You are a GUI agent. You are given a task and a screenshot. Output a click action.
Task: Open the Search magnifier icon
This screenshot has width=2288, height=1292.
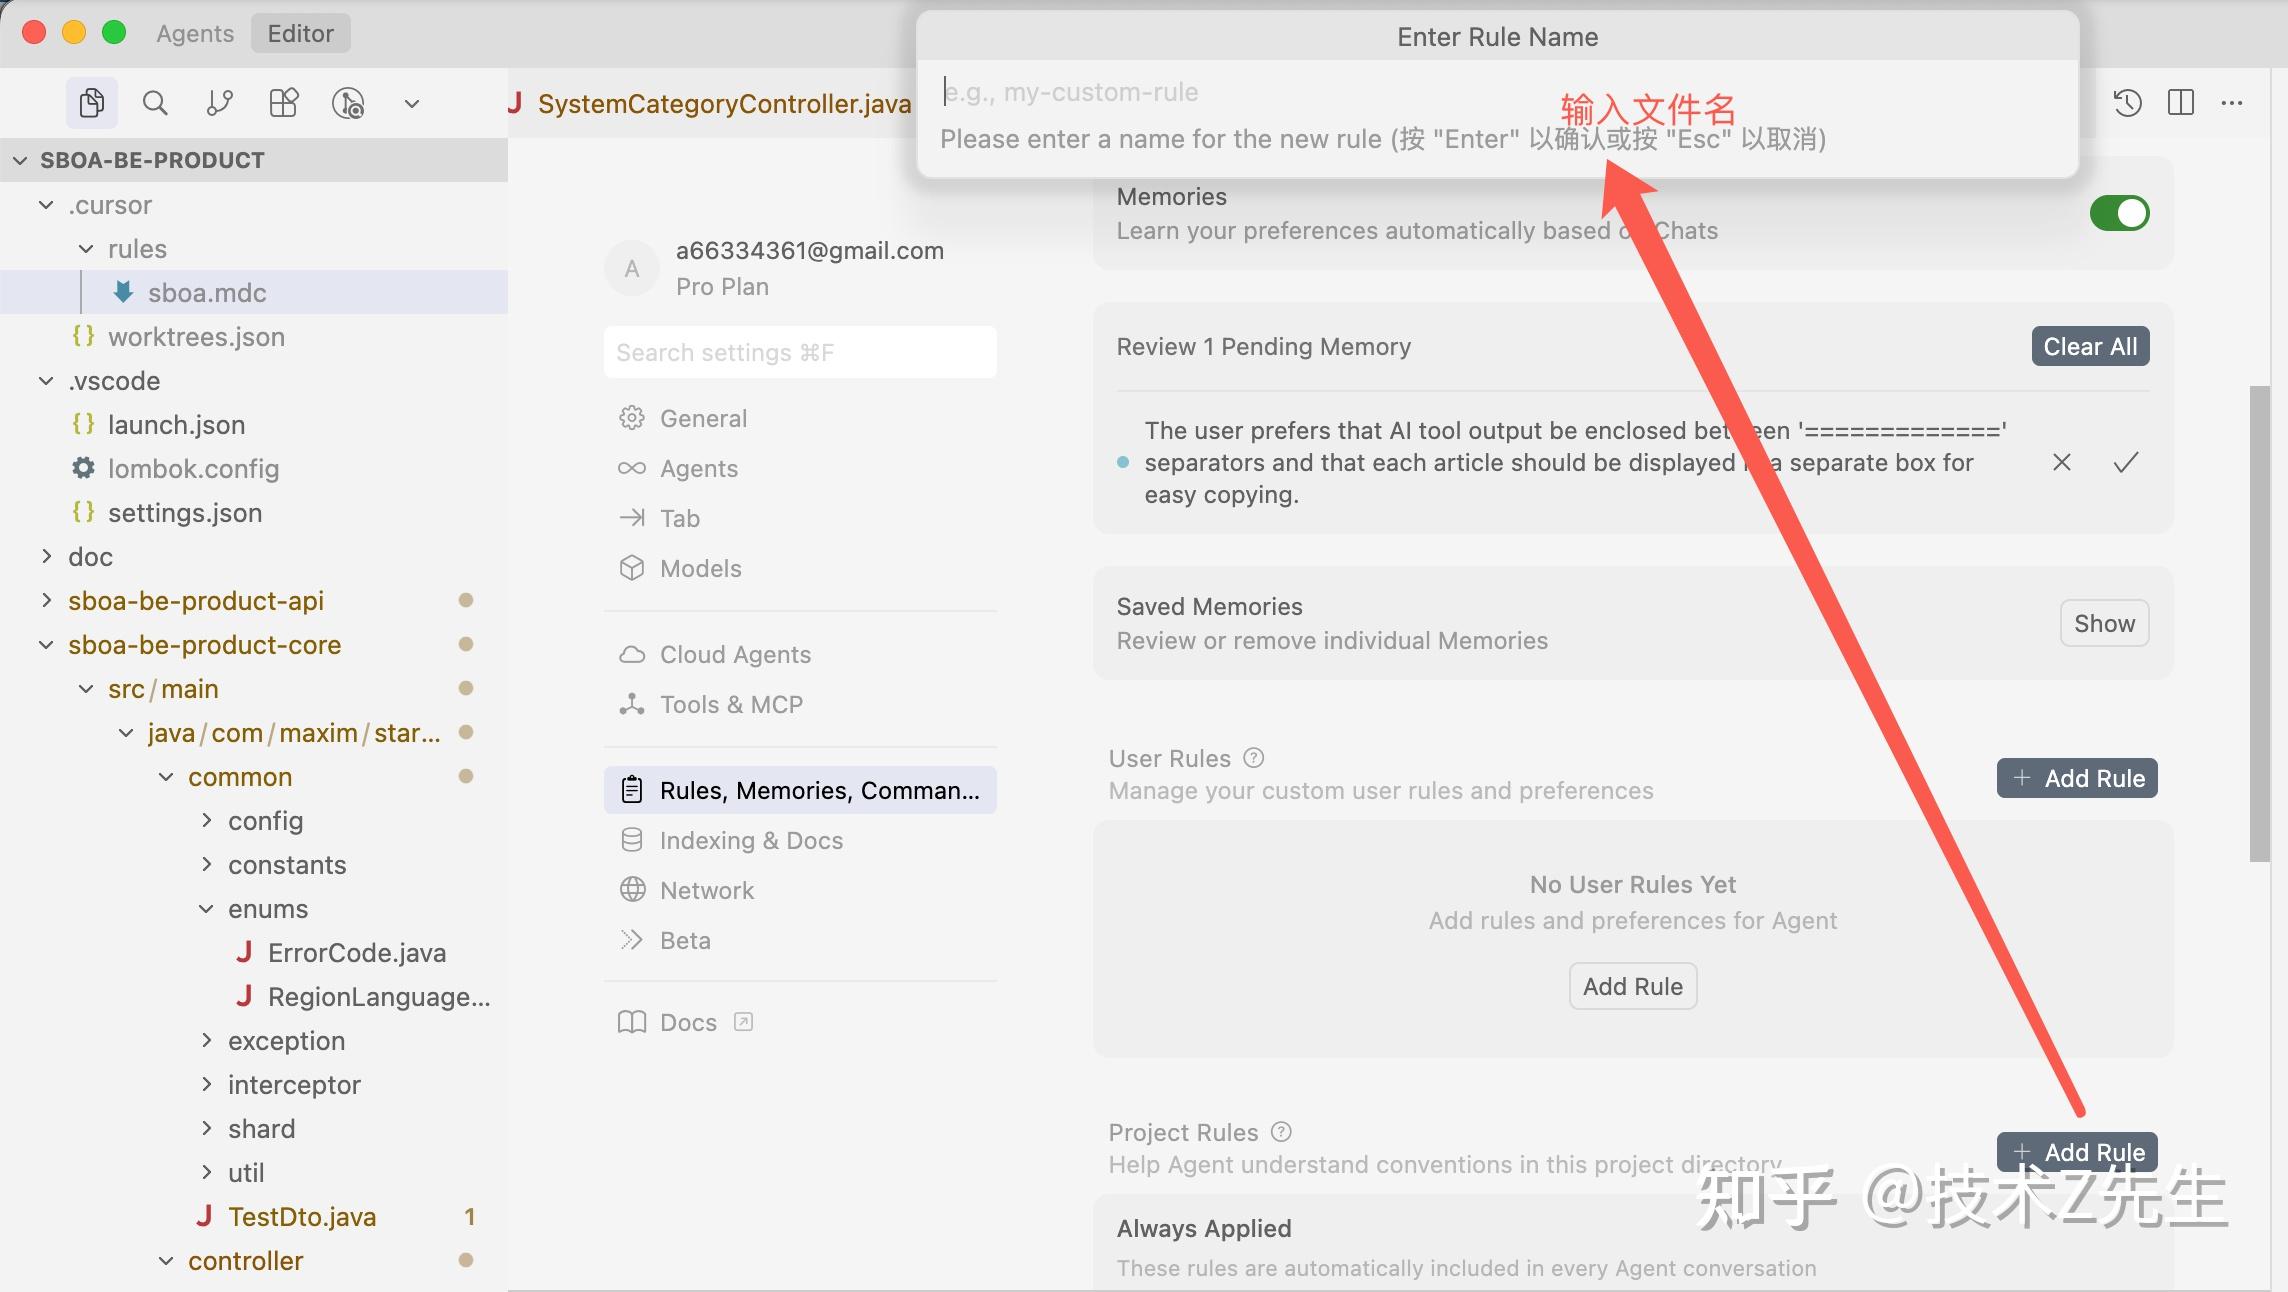click(155, 103)
